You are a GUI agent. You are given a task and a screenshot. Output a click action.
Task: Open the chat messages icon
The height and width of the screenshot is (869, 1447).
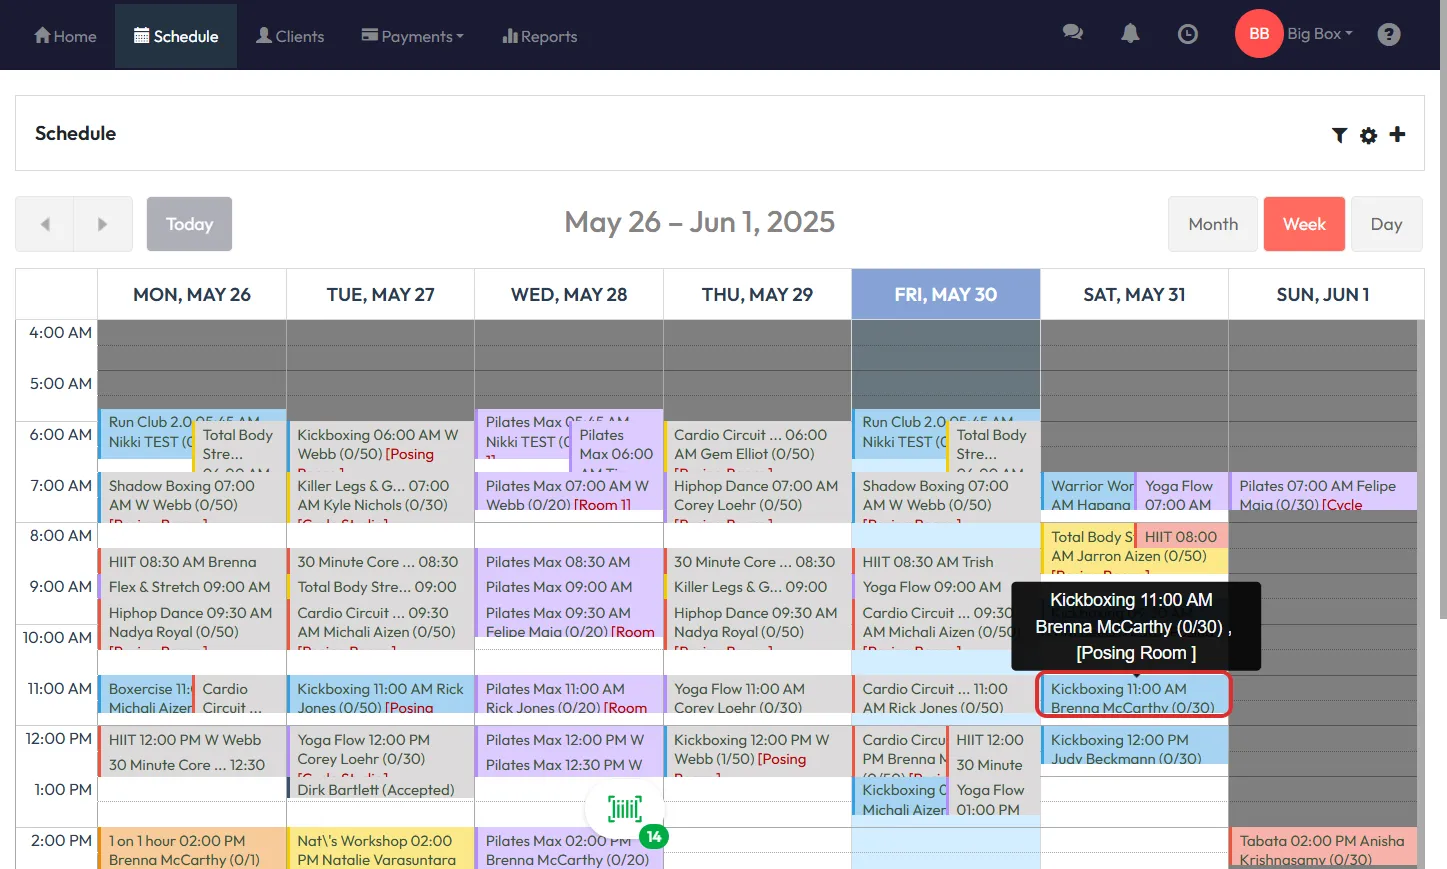(x=1072, y=33)
